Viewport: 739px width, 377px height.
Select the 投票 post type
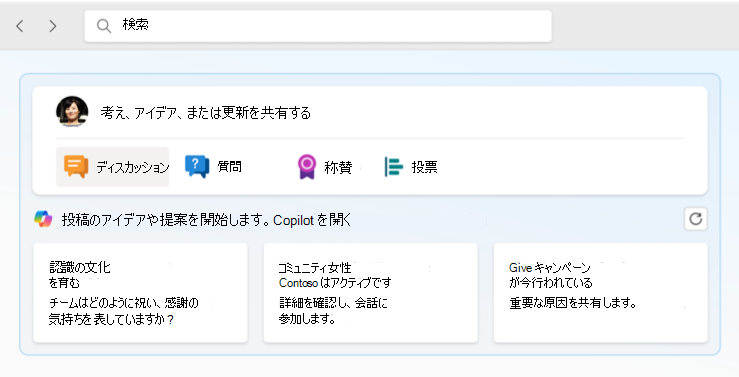[411, 167]
